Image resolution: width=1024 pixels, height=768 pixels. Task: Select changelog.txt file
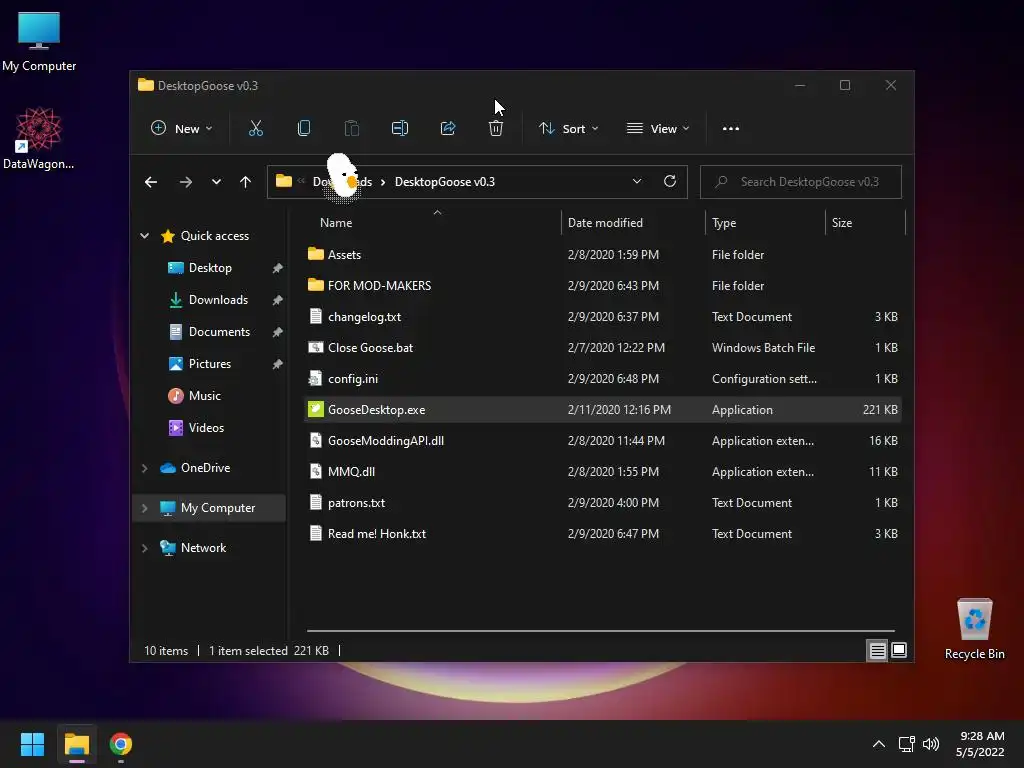pos(603,317)
